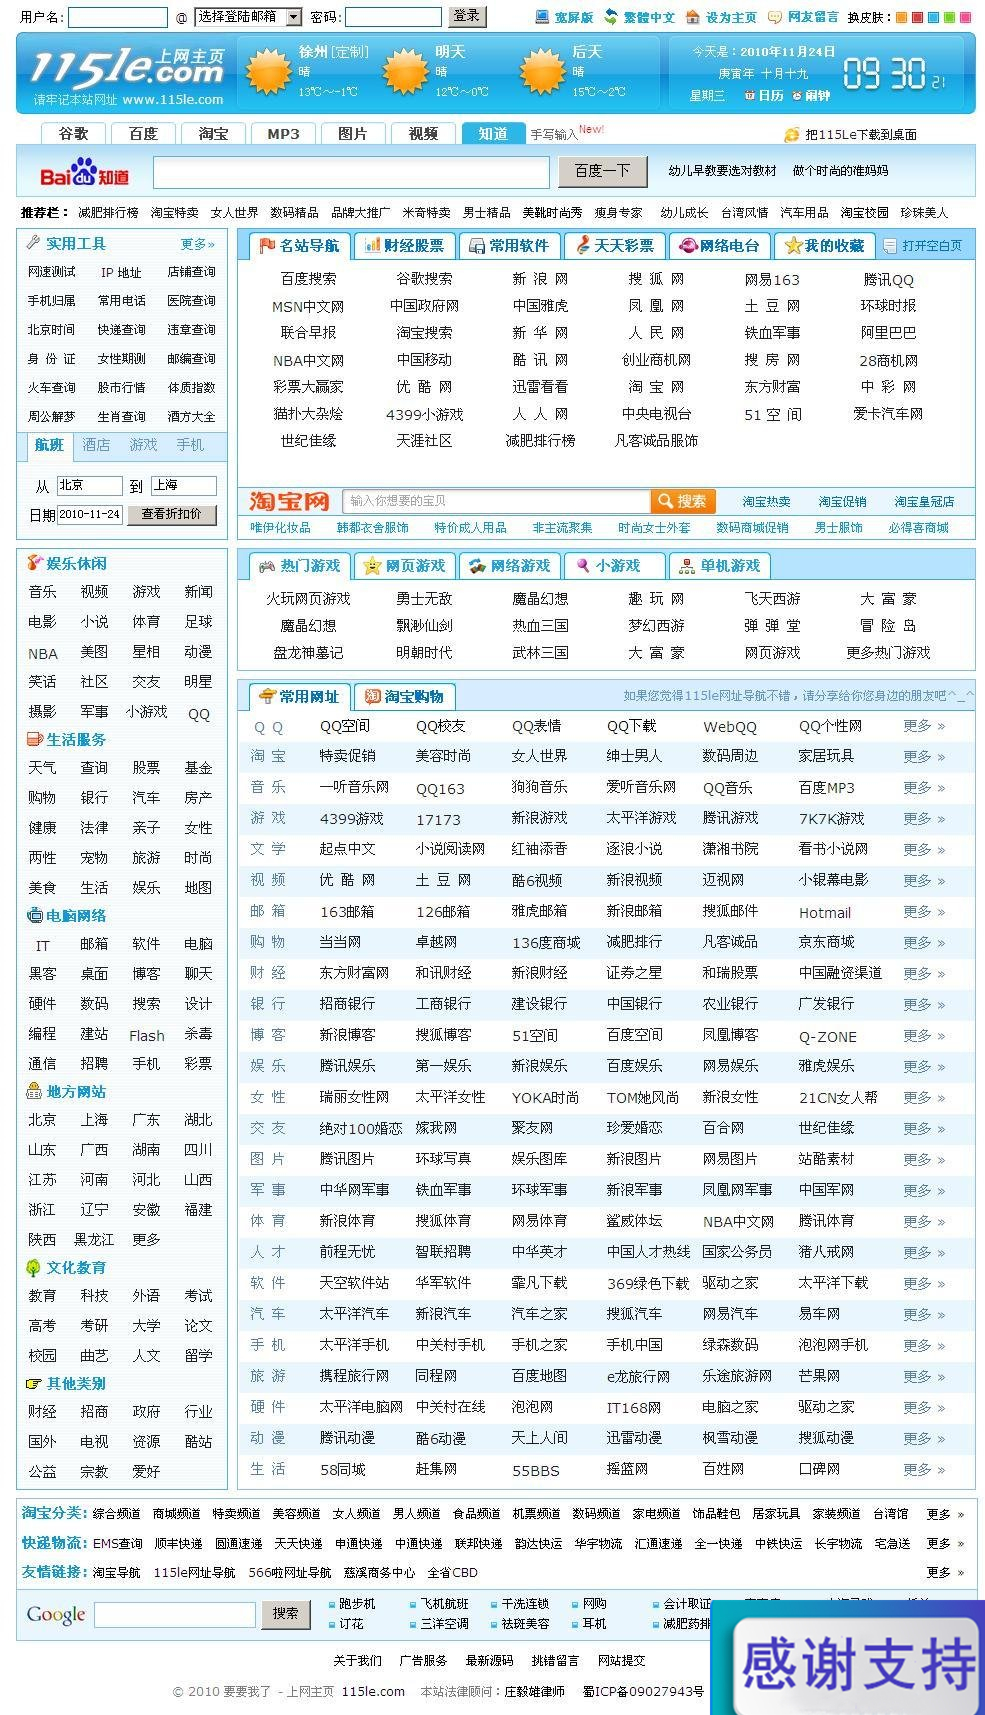Click the orange Taobao 搜索 button
The width and height of the screenshot is (985, 1715).
[x=682, y=501]
